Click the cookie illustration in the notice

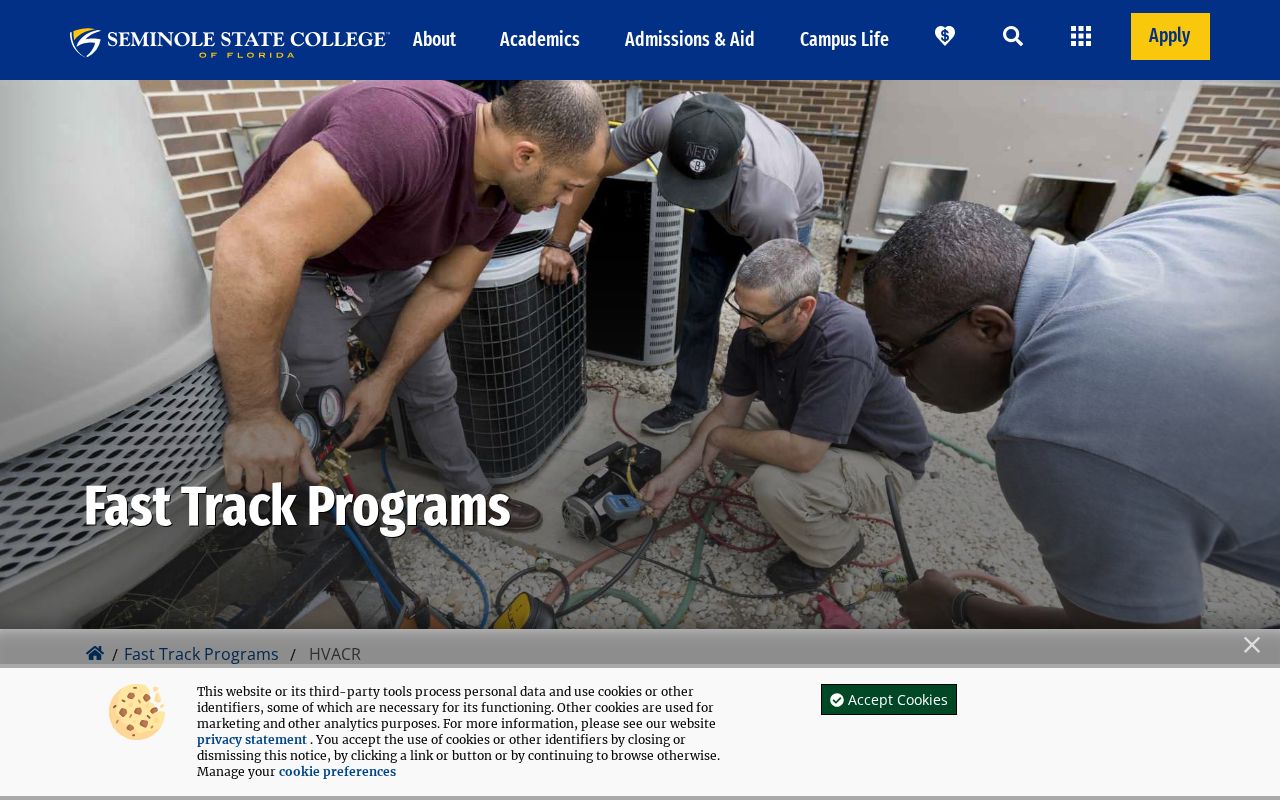click(x=137, y=712)
